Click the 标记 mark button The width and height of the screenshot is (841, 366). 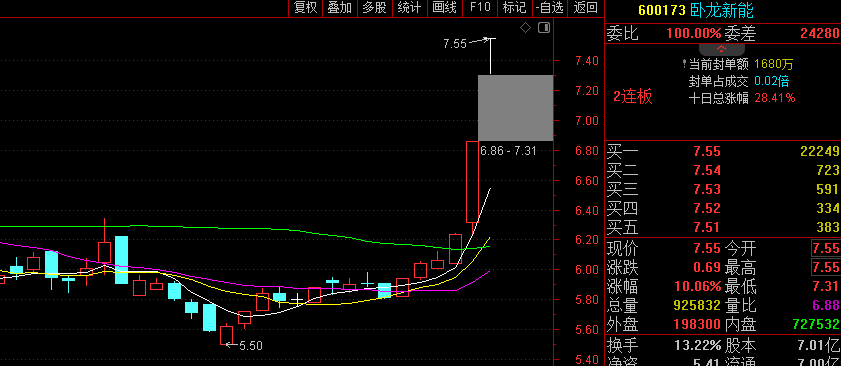(514, 8)
